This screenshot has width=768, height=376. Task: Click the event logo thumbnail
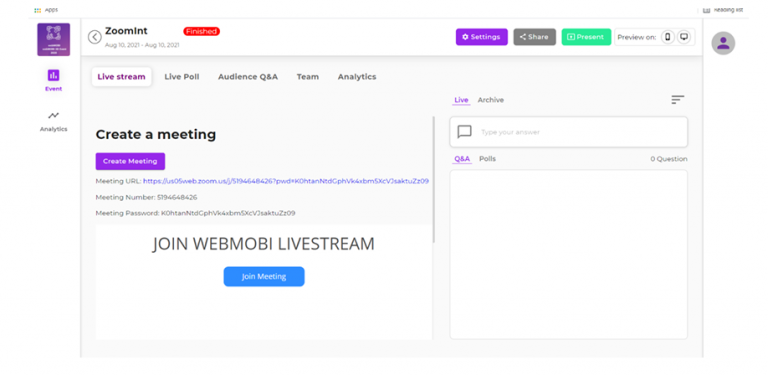[53, 40]
